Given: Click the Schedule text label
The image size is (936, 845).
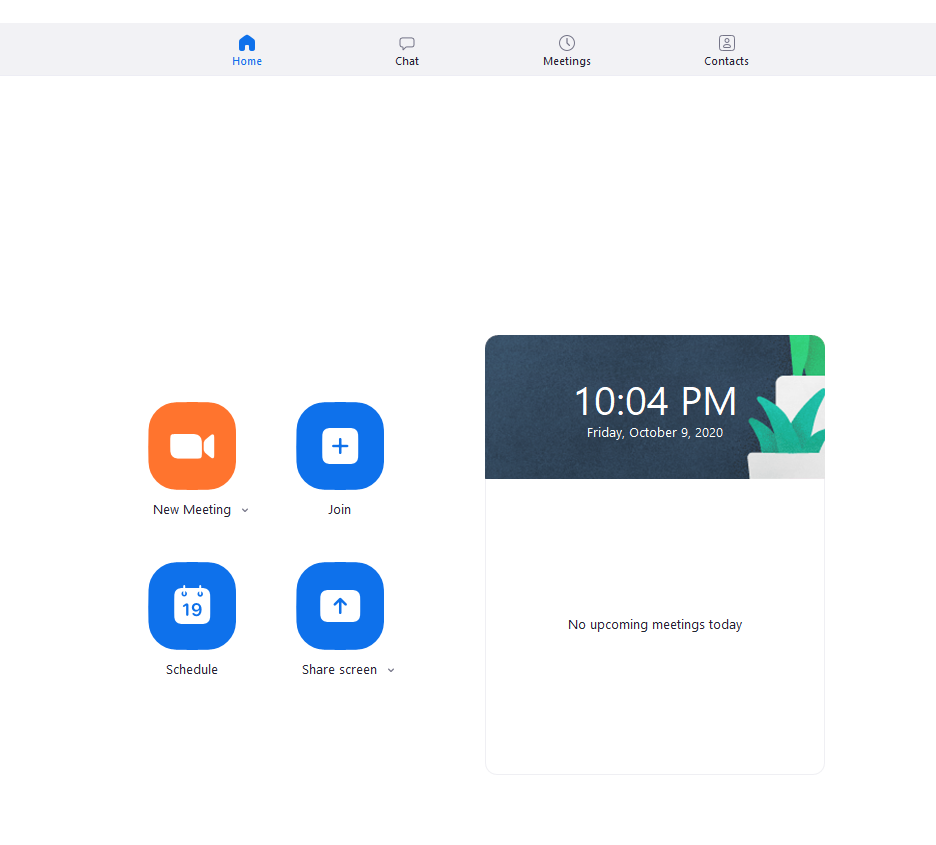Looking at the screenshot, I should tap(192, 670).
